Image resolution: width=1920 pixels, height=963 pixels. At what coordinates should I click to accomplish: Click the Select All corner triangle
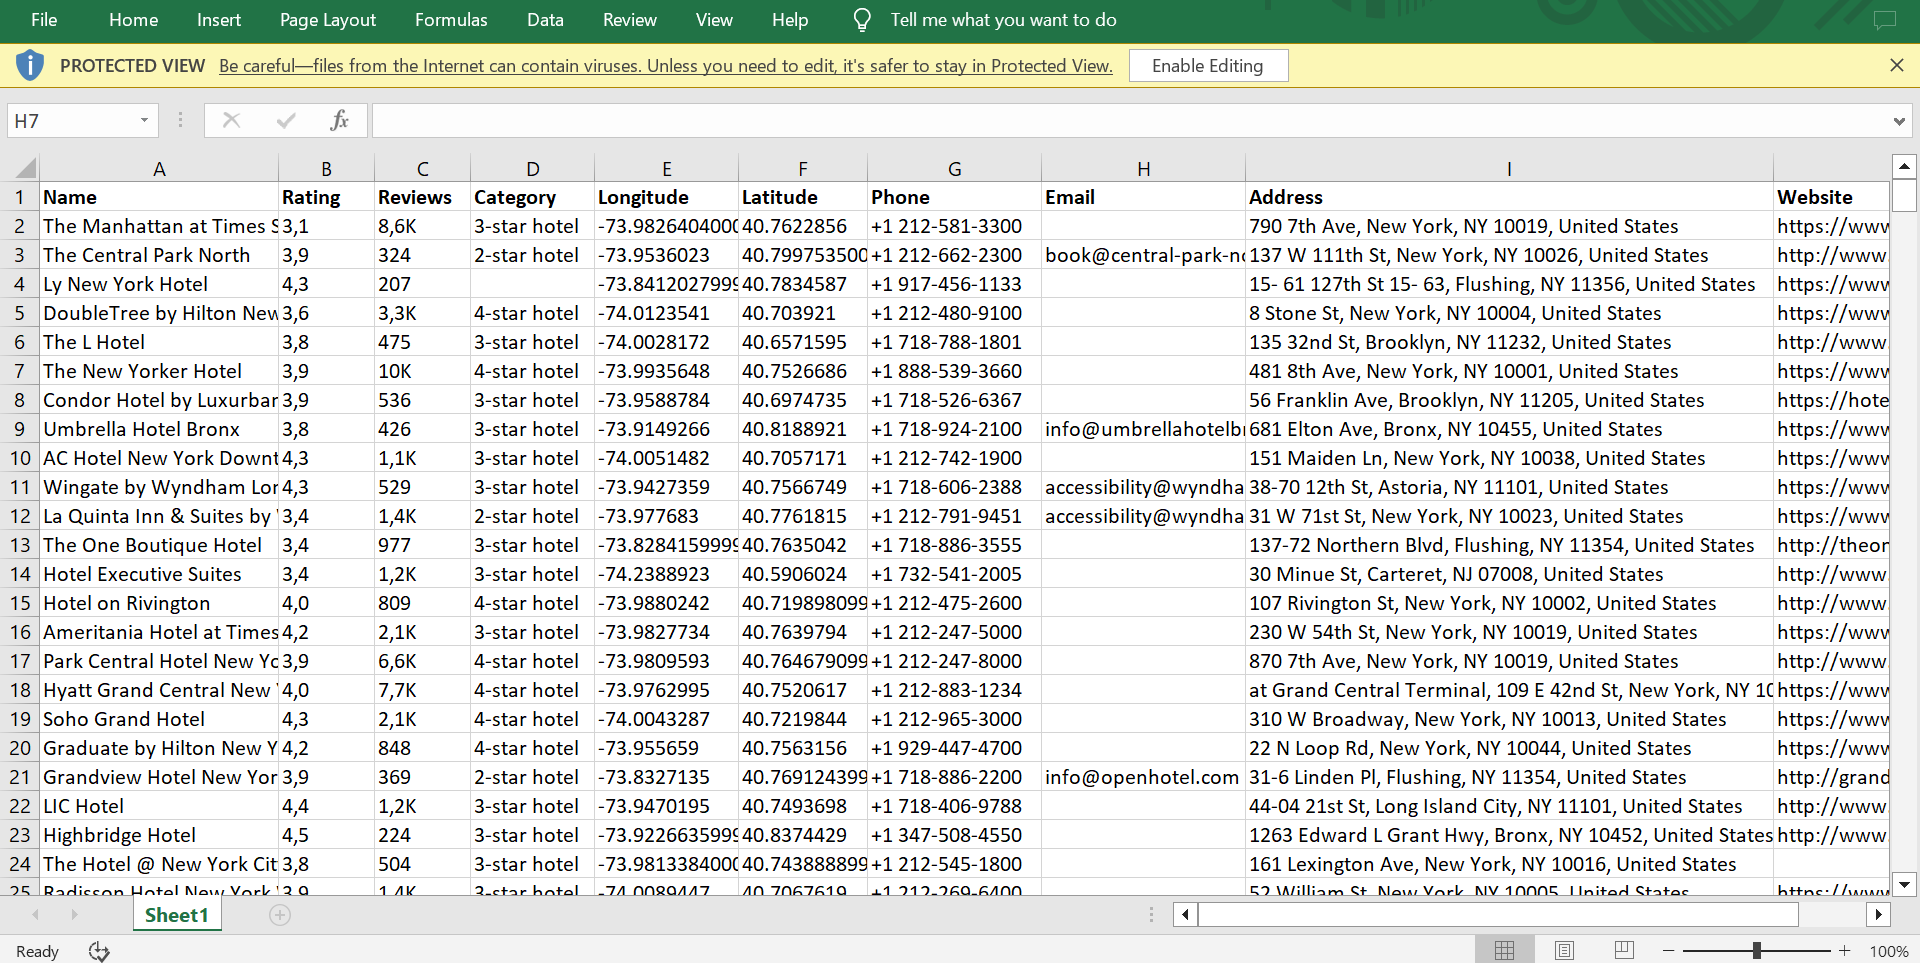tap(26, 168)
